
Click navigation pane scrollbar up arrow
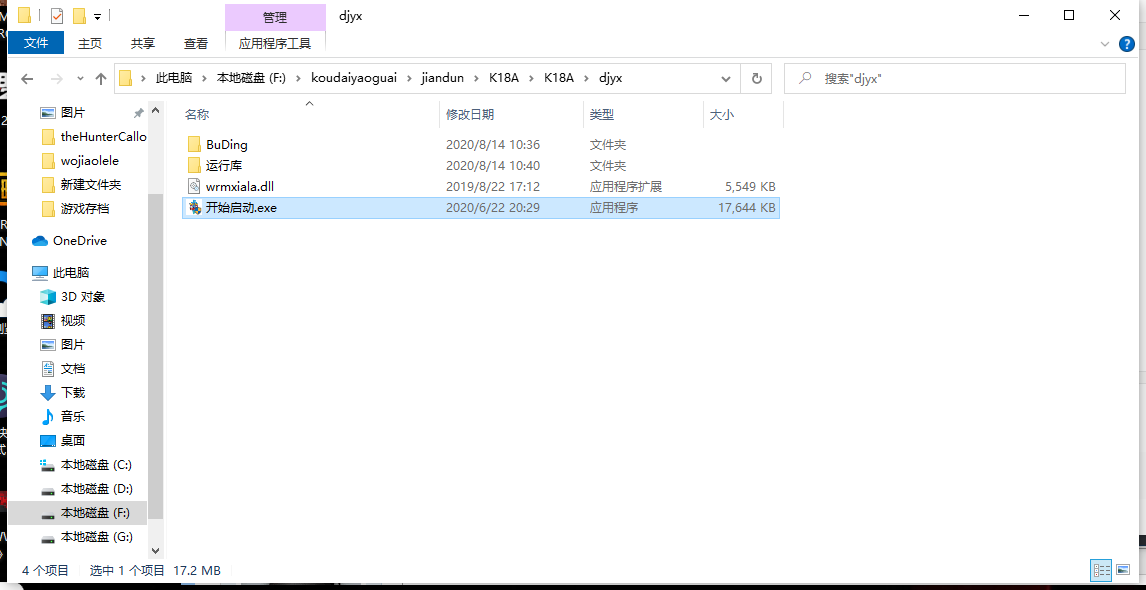coord(156,111)
